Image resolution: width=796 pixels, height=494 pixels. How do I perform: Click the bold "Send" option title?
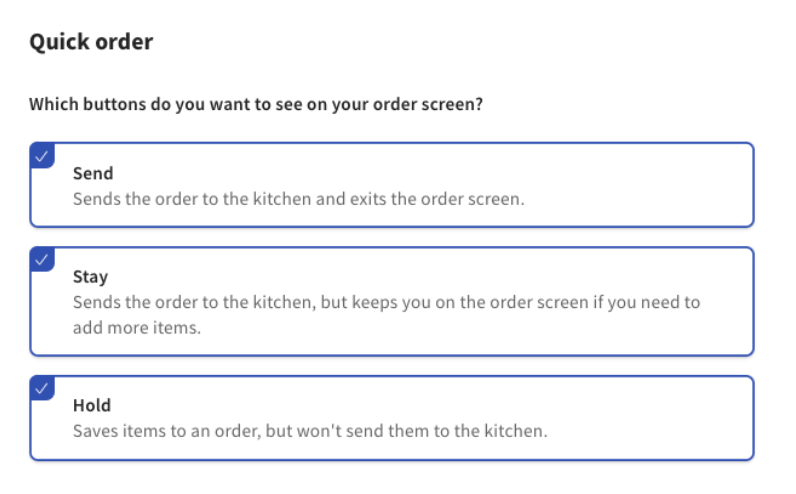tap(93, 174)
